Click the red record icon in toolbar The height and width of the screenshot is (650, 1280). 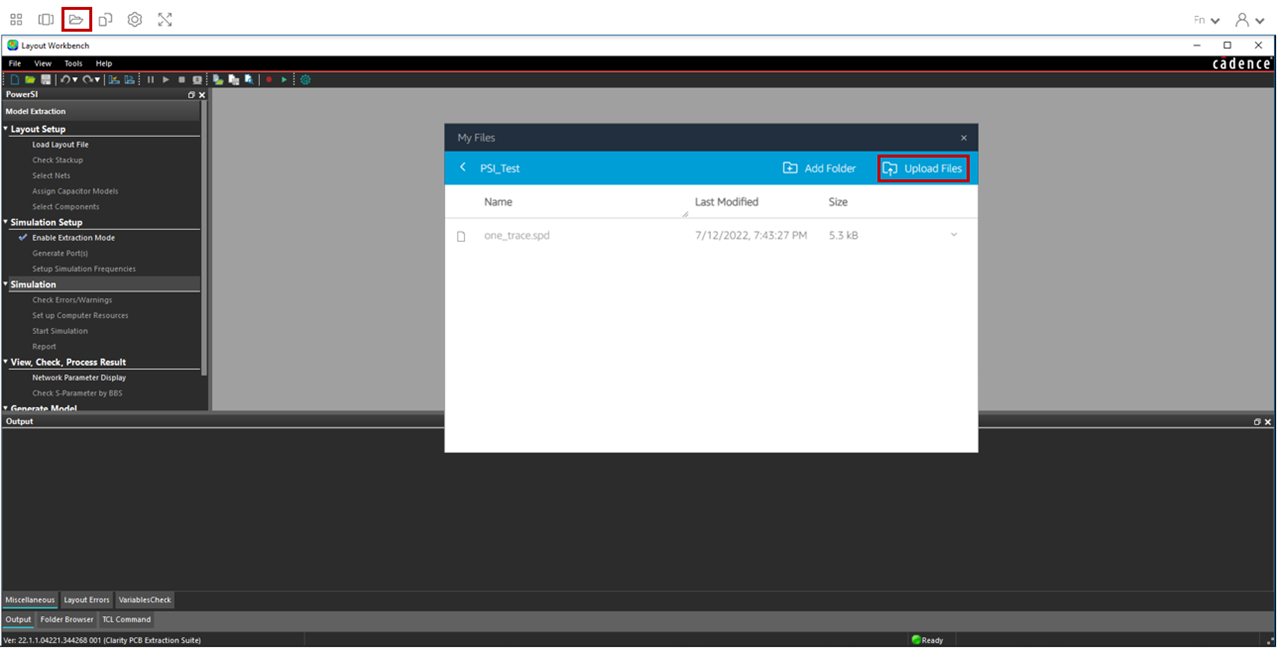pyautogui.click(x=269, y=80)
